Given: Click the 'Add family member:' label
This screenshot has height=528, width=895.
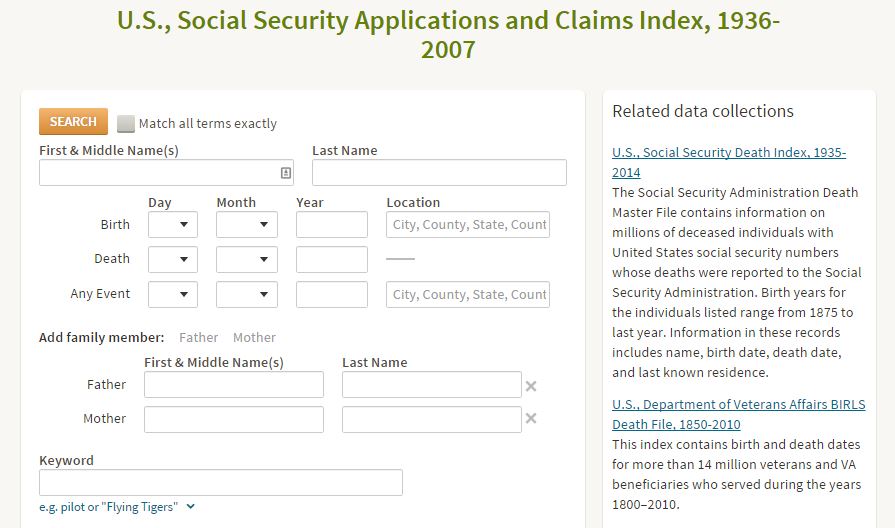Looking at the screenshot, I should click(x=102, y=337).
